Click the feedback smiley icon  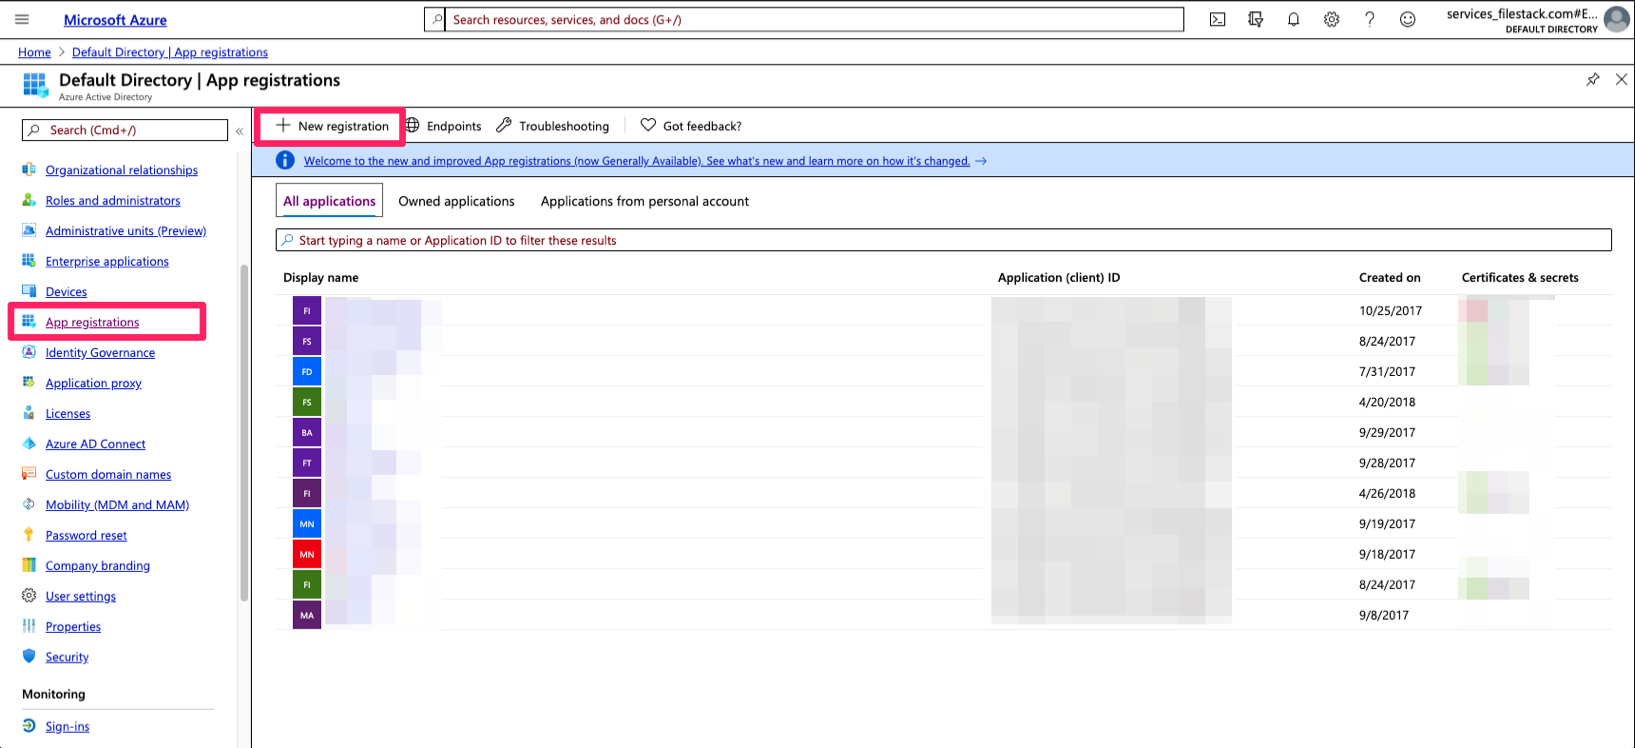[x=1407, y=19]
